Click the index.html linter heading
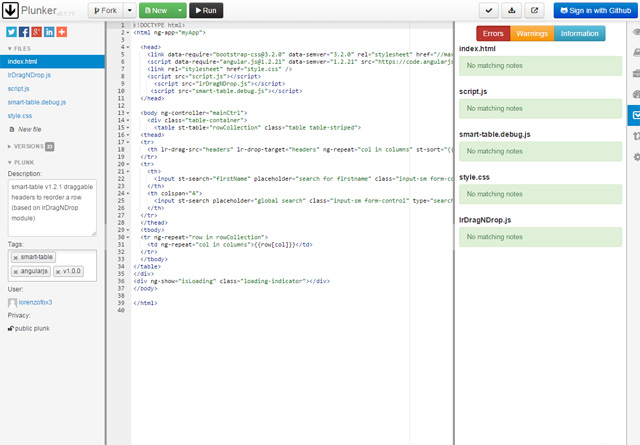 point(477,49)
